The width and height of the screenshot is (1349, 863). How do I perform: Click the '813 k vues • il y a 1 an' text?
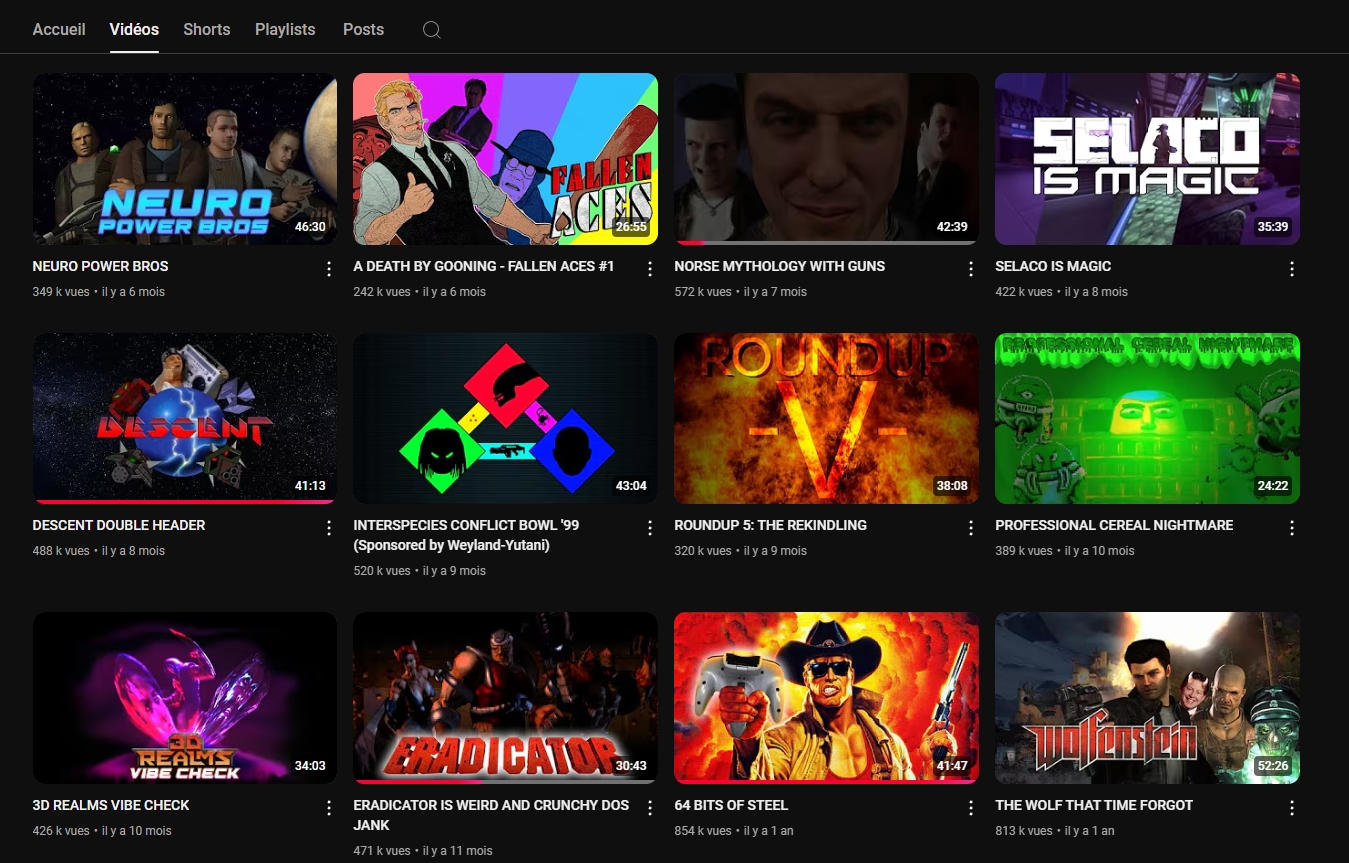(1055, 831)
